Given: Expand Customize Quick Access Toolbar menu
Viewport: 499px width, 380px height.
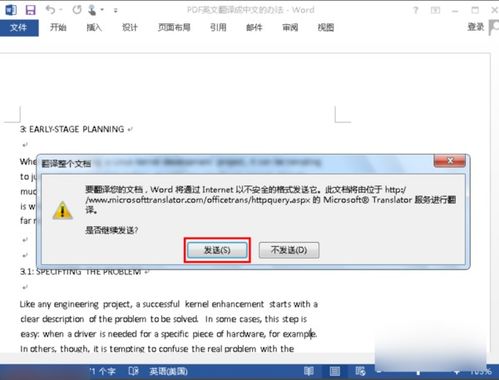Looking at the screenshot, I should (115, 10).
